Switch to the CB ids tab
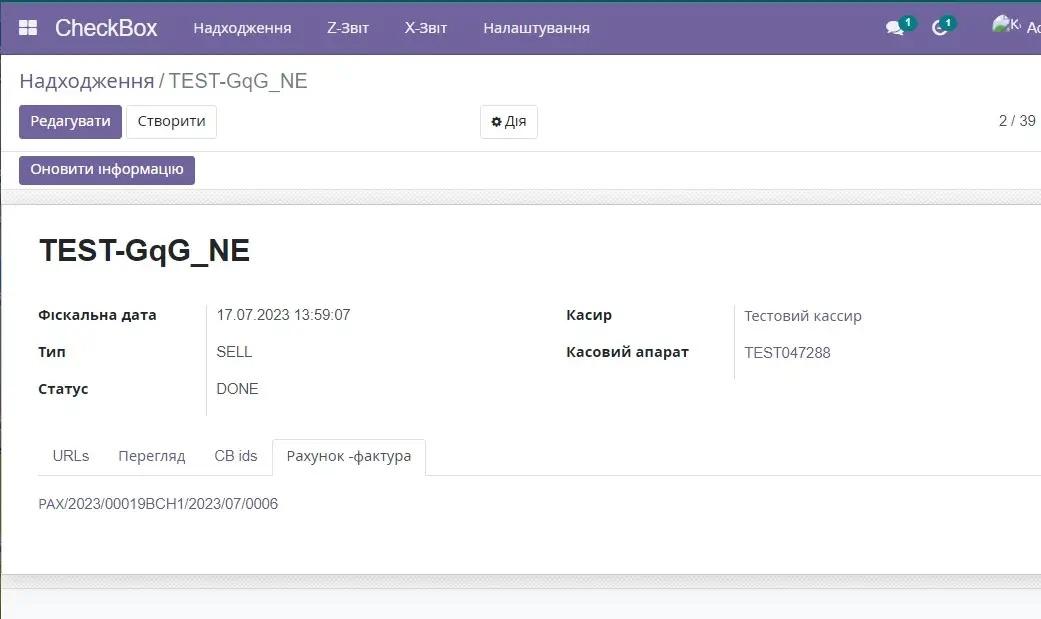 coord(236,456)
